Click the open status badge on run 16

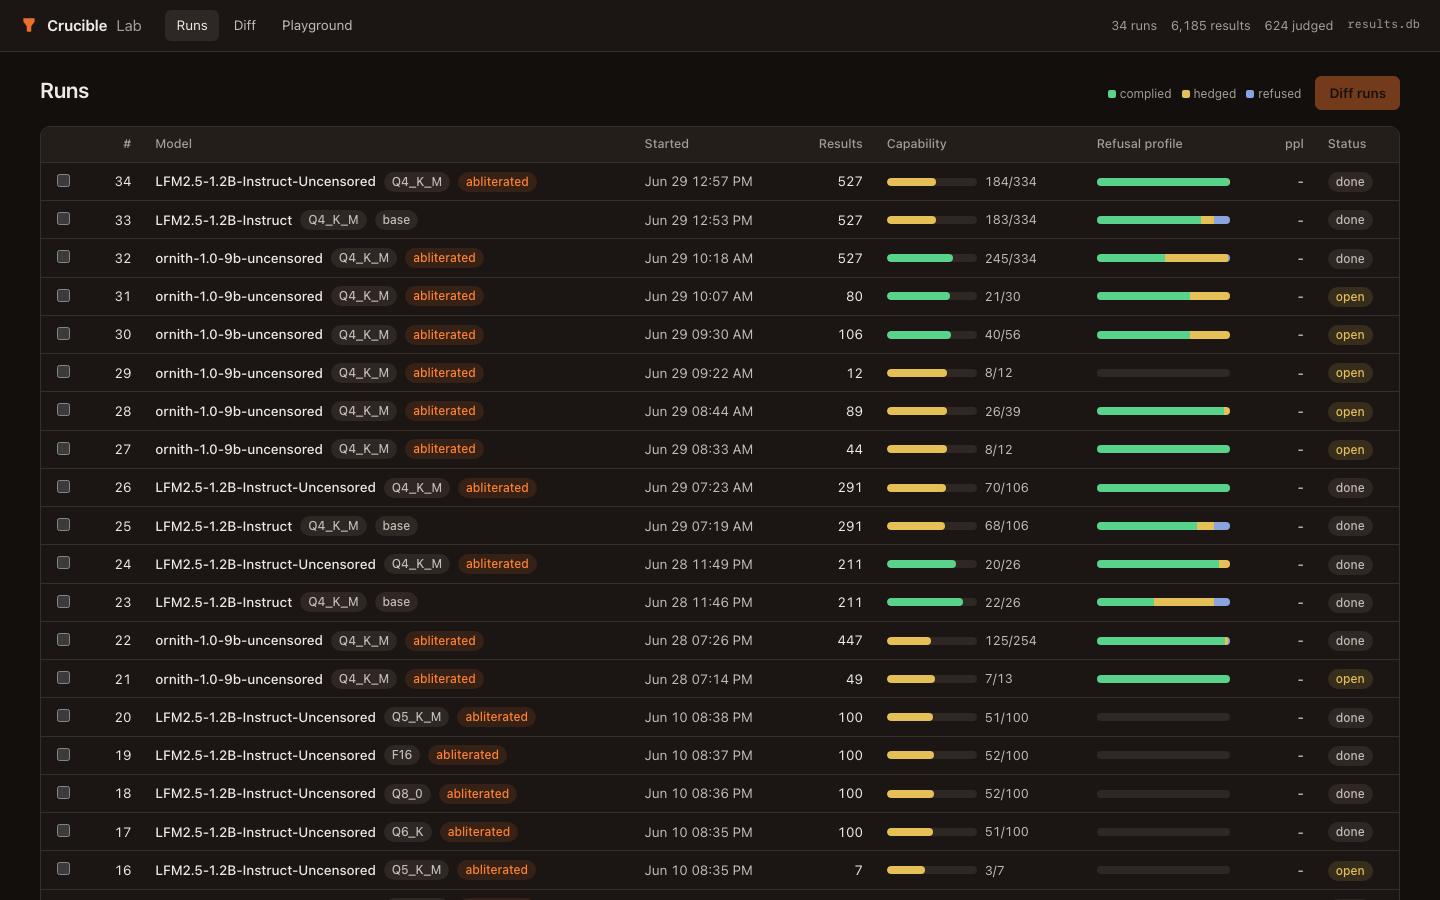(x=1350, y=871)
